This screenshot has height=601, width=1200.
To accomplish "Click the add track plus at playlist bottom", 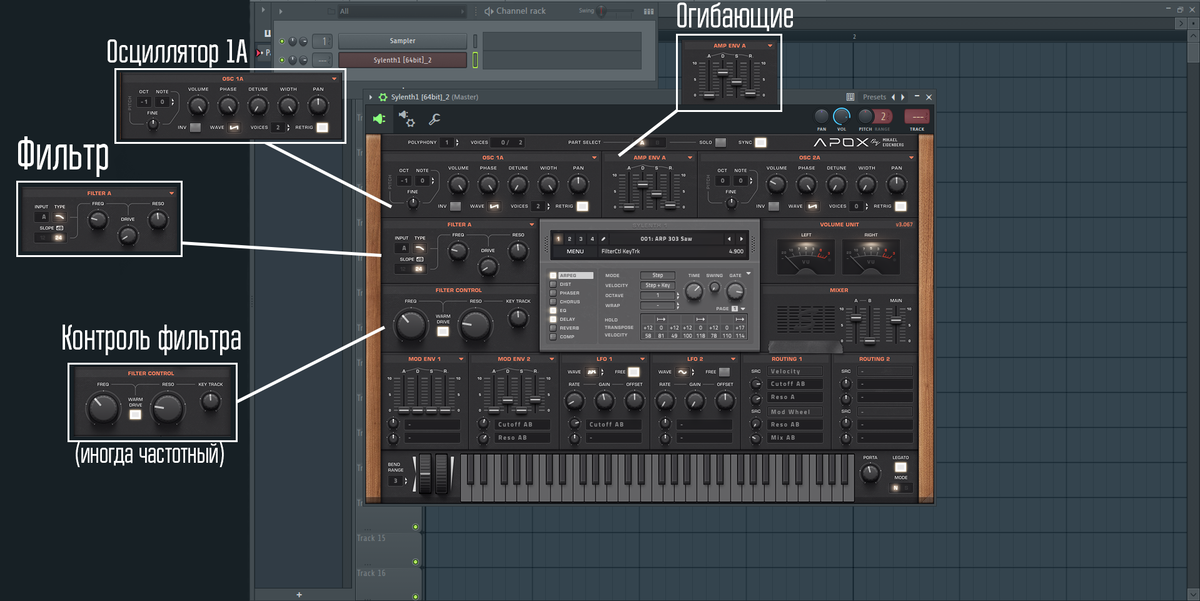I will pyautogui.click(x=298, y=594).
